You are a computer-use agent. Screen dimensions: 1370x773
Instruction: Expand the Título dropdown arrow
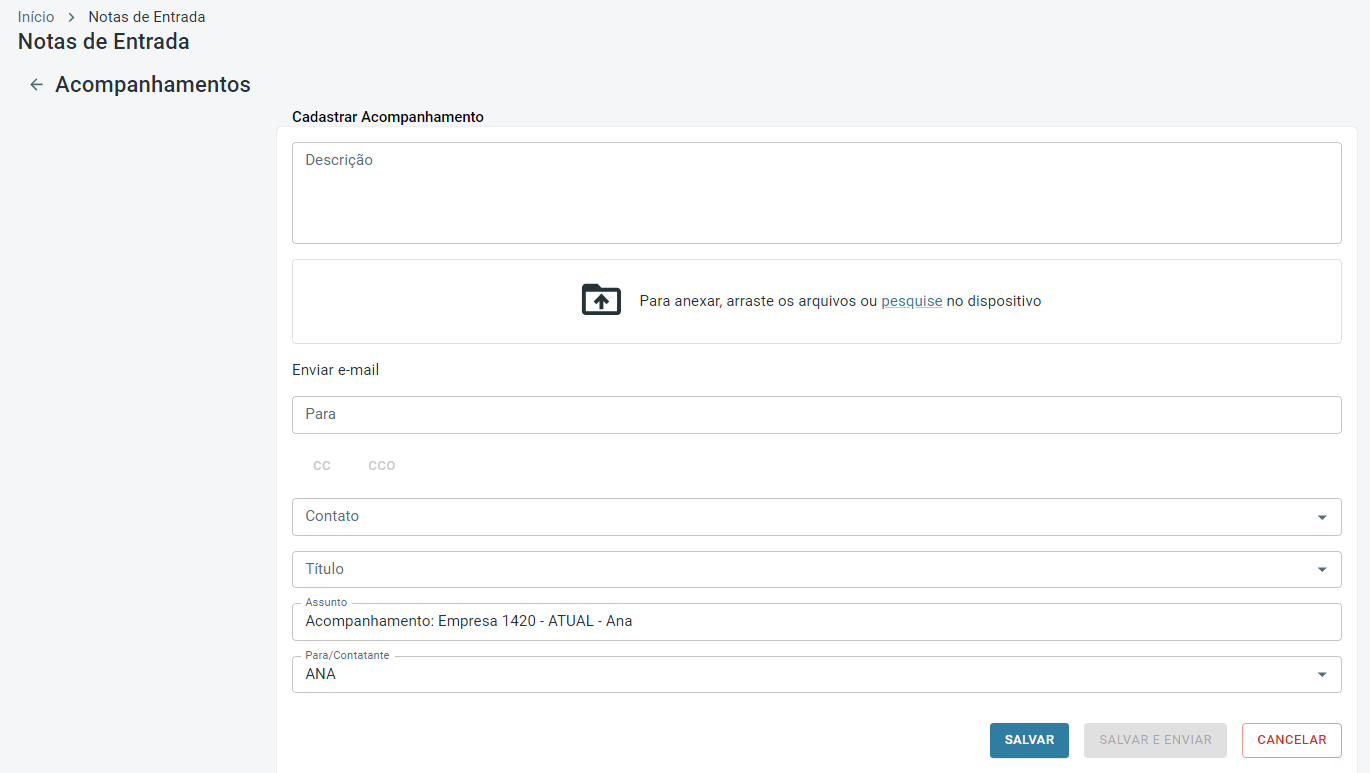coord(1322,570)
